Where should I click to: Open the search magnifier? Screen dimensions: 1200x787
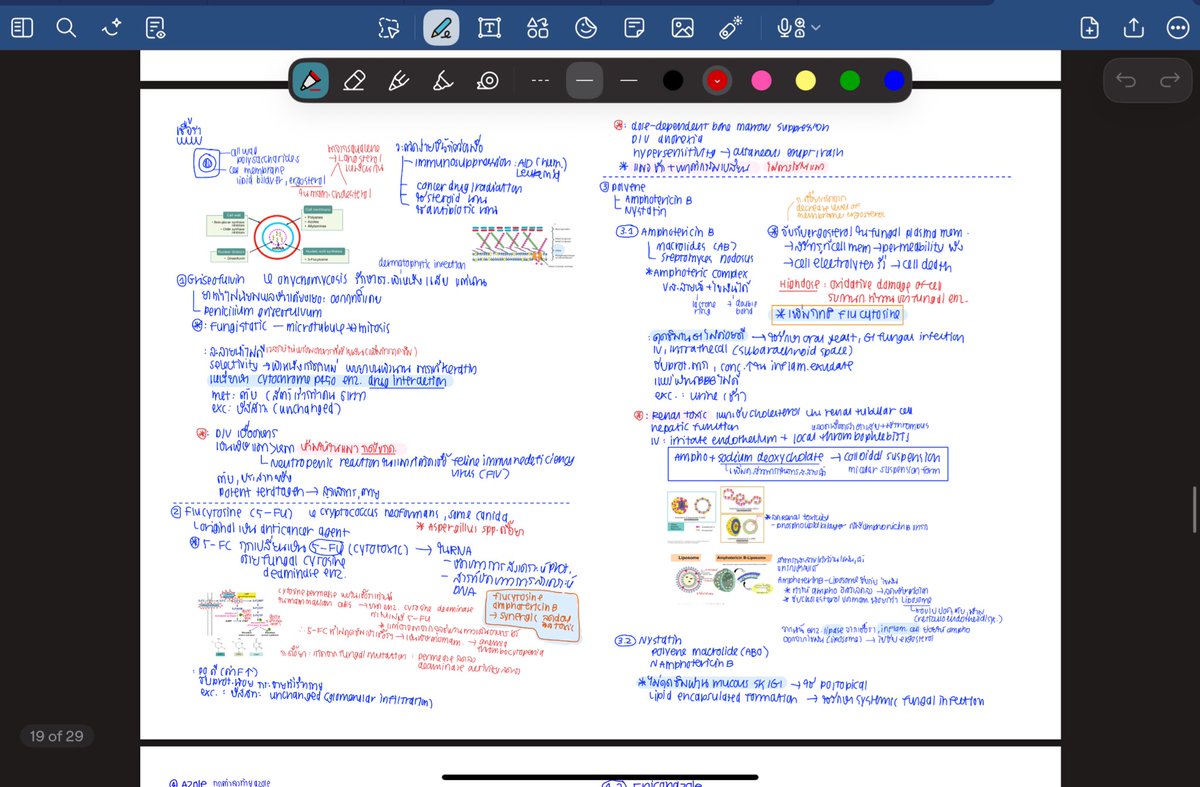pyautogui.click(x=66, y=28)
